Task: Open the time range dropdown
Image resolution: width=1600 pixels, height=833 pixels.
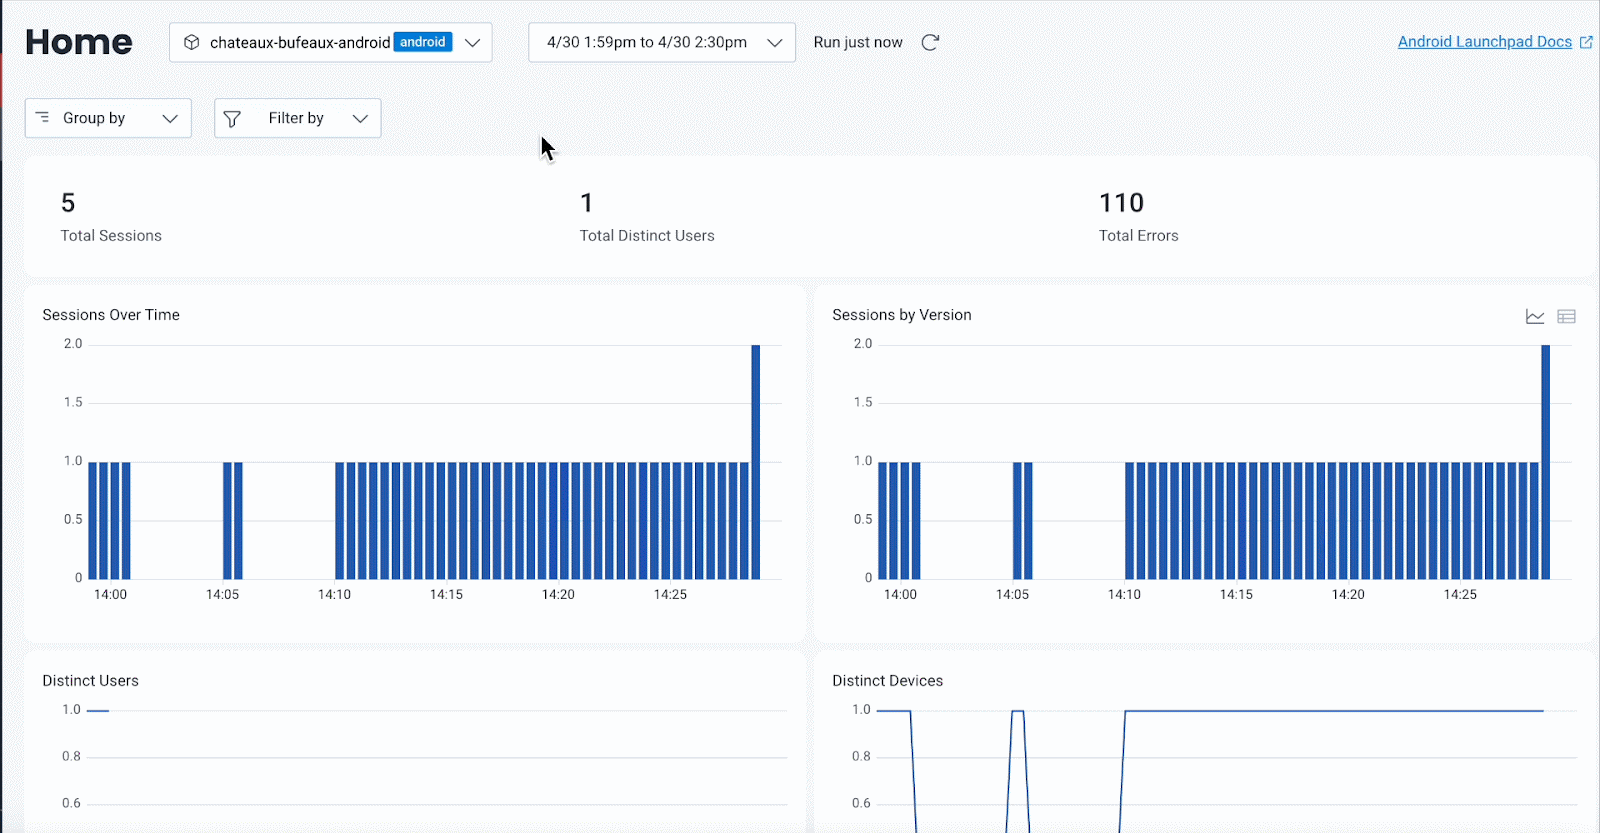Action: (x=661, y=42)
